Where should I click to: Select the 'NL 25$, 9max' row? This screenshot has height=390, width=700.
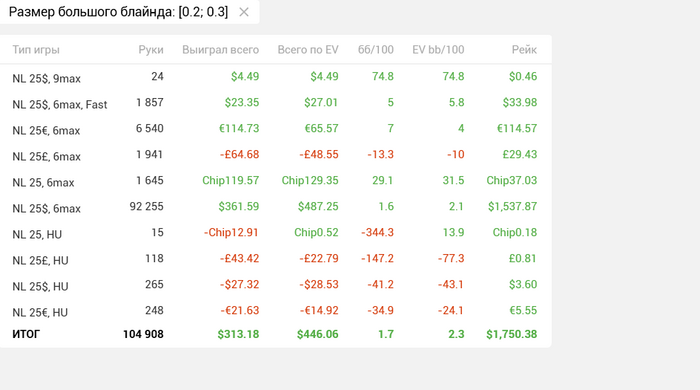(x=275, y=77)
